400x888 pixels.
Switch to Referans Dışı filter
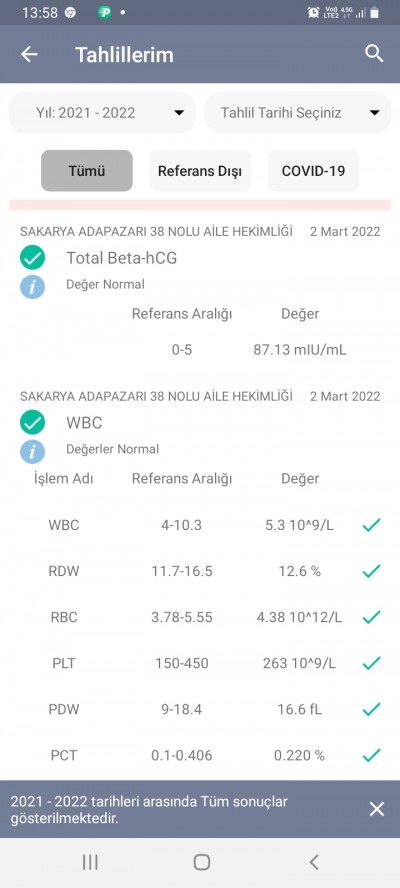point(200,170)
